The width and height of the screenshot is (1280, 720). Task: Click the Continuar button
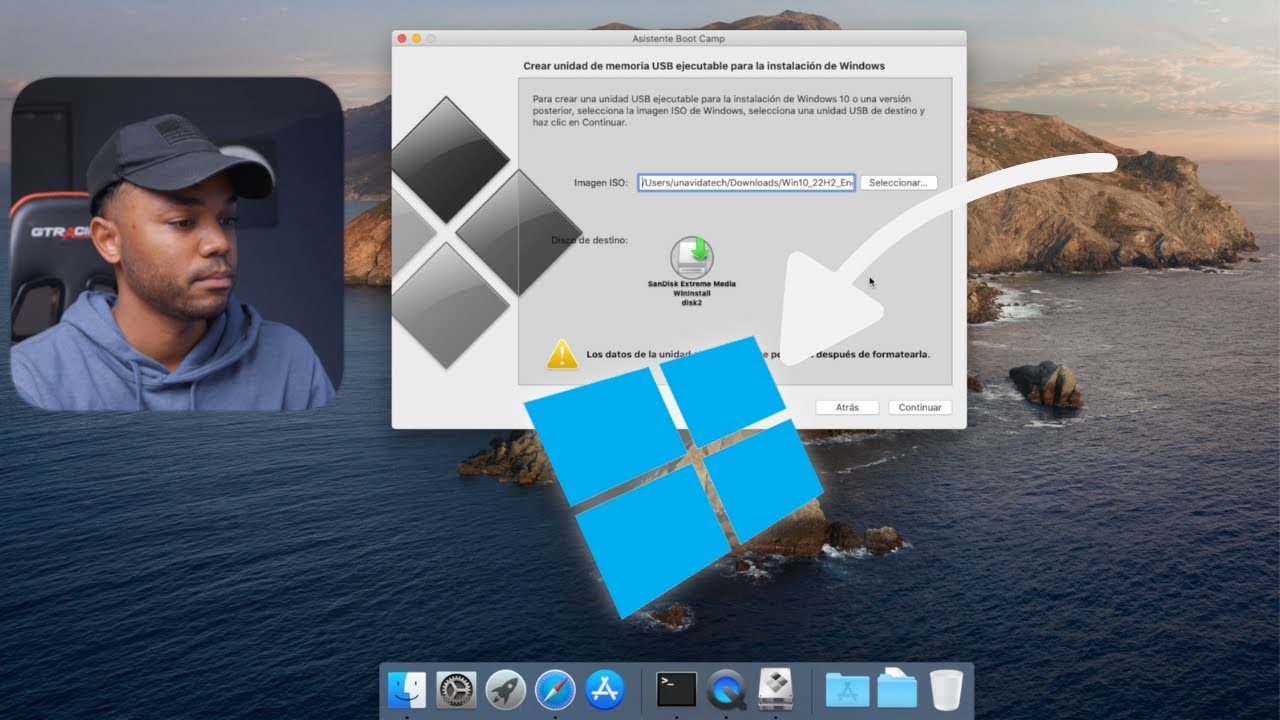point(920,408)
